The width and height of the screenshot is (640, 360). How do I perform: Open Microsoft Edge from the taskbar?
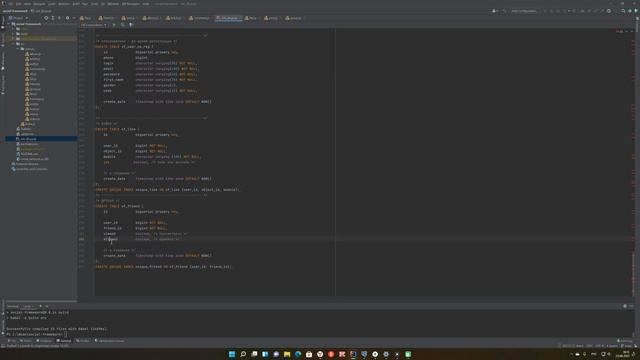coord(298,354)
